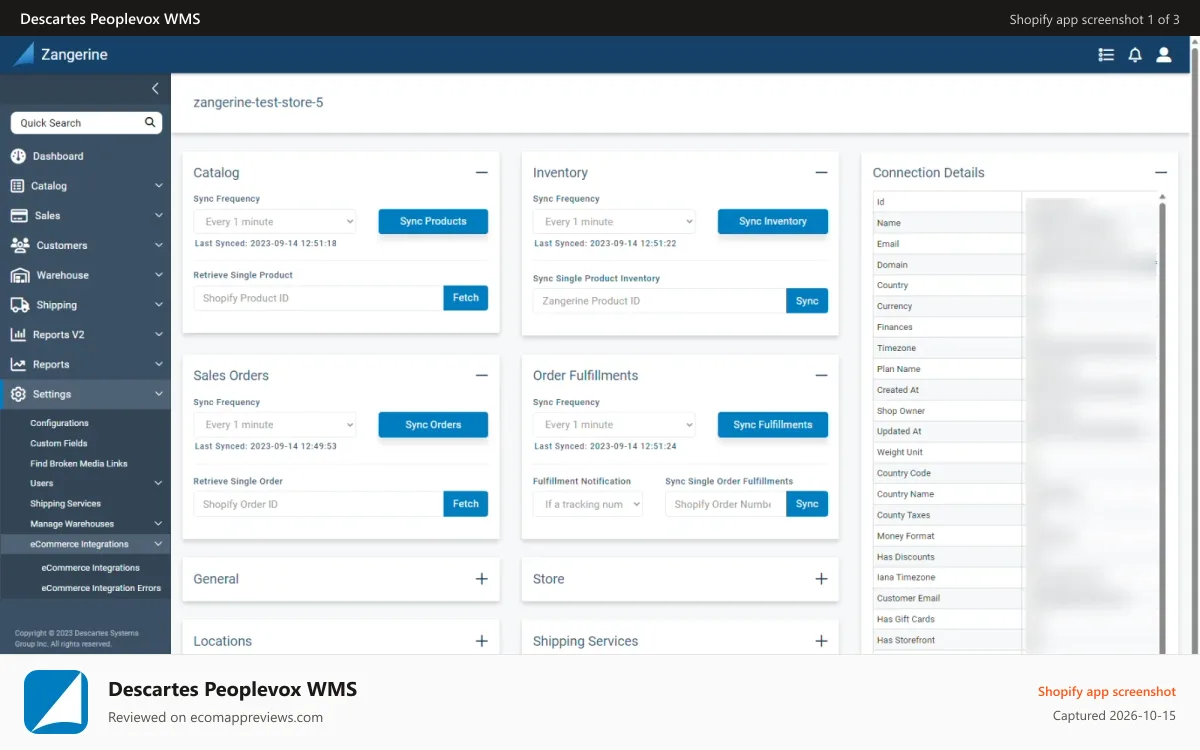Focus the Shopify Order ID field
This screenshot has width=1200, height=750.
(318, 504)
